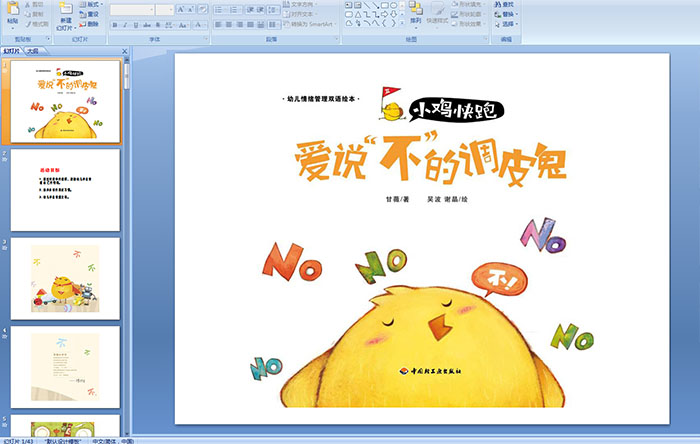Open the slide Layout (版式) dropdown

[91, 4]
